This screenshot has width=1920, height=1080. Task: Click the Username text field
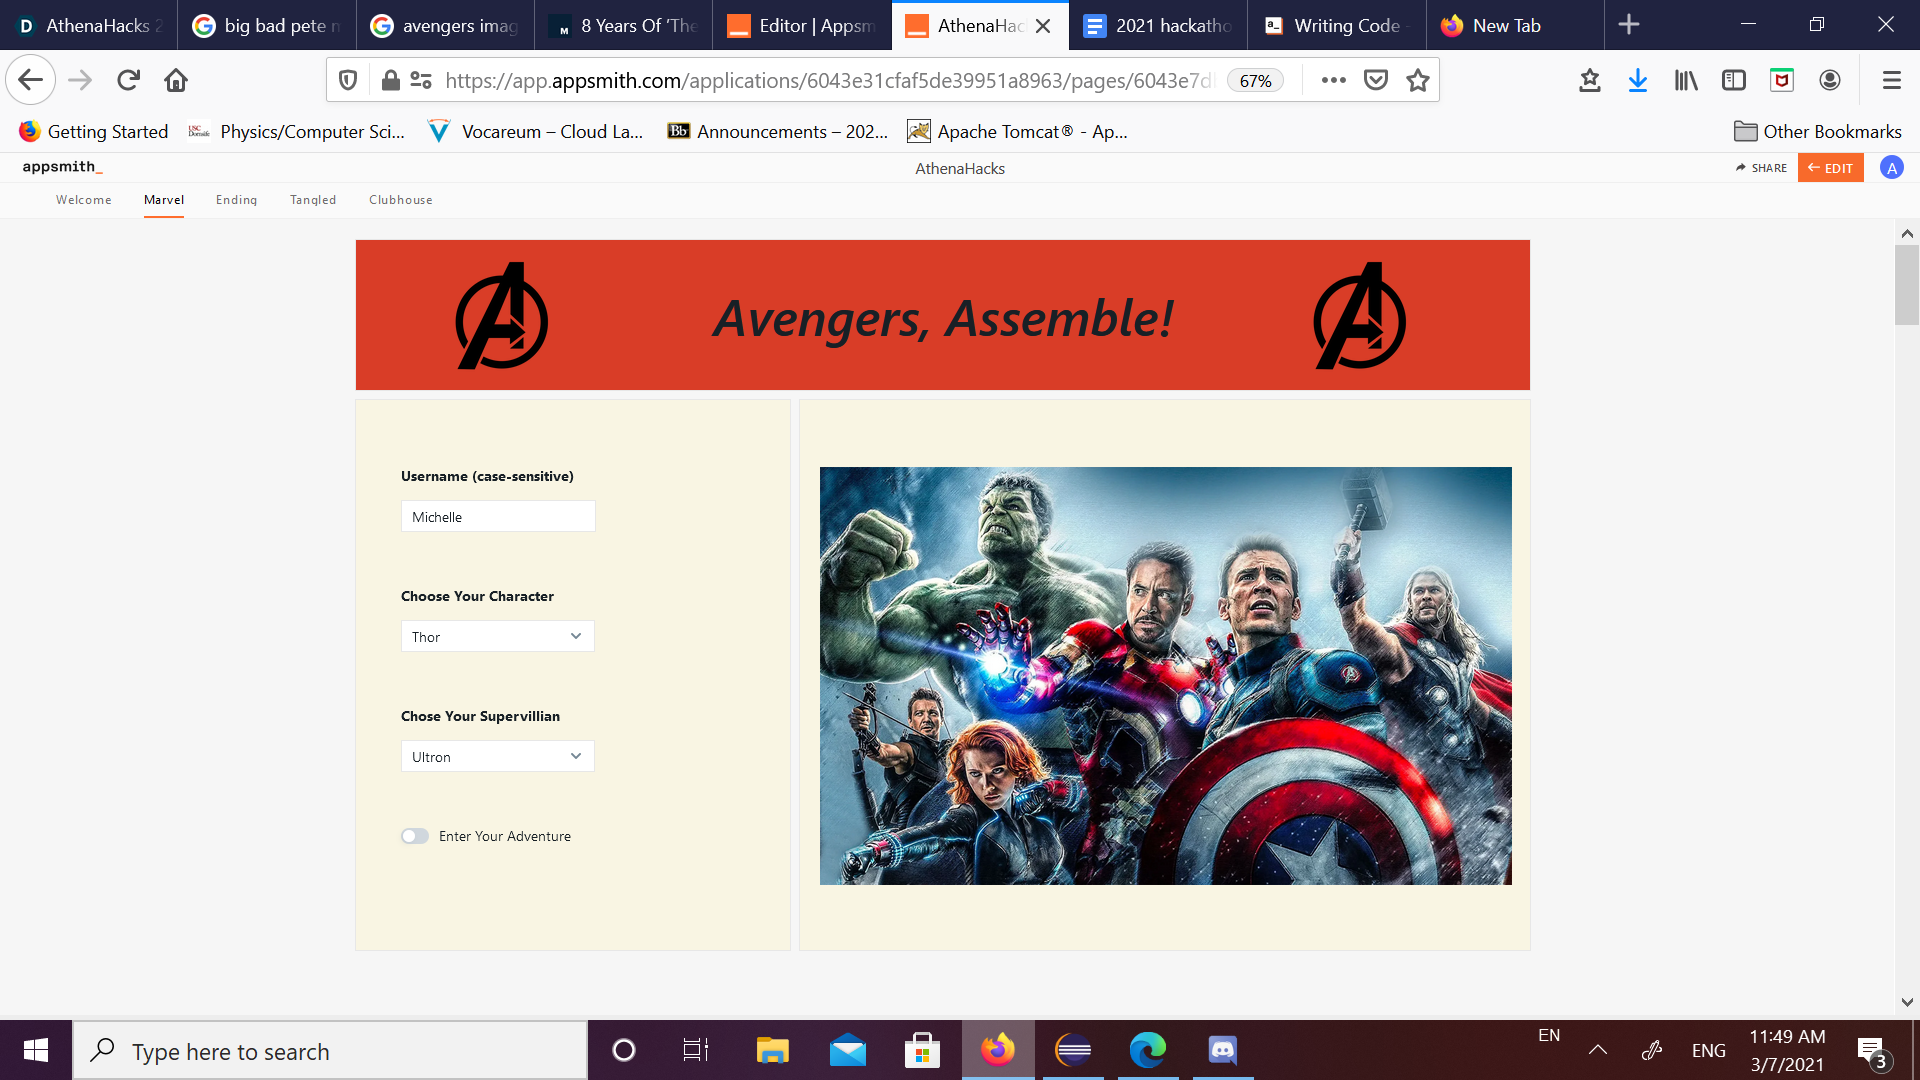(x=497, y=516)
